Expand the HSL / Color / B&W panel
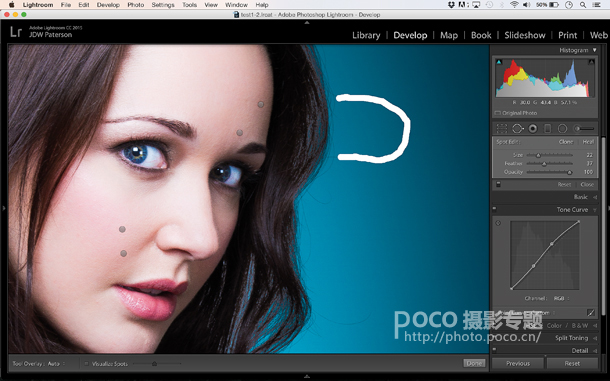This screenshot has height=381, width=610. (x=595, y=325)
